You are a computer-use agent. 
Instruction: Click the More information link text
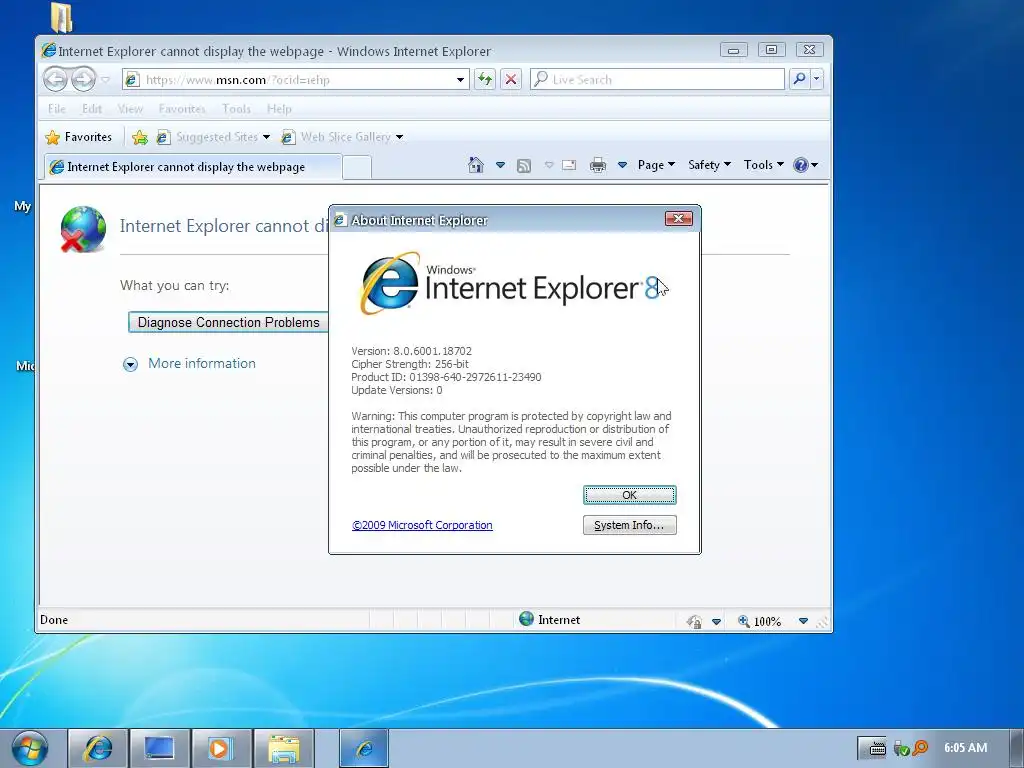coord(202,364)
